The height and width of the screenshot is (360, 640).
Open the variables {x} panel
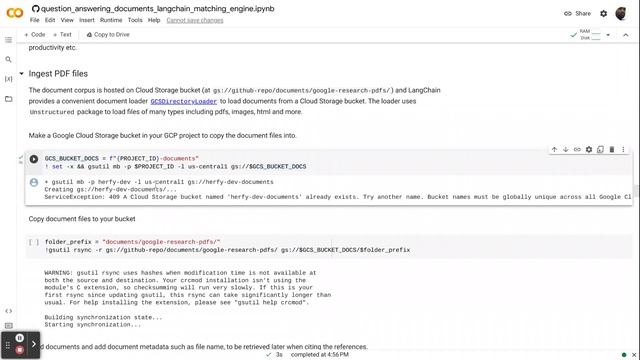click(x=8, y=79)
